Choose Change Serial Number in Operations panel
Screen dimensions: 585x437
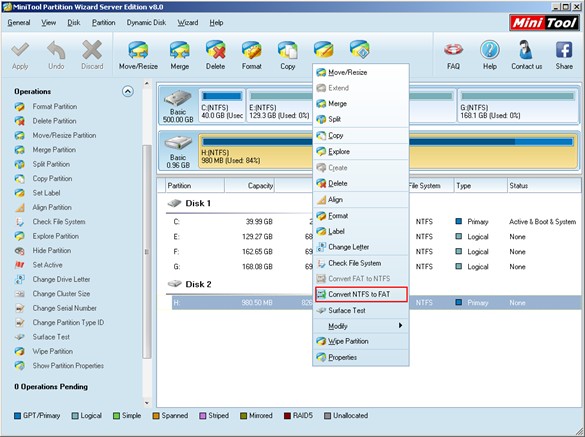(x=65, y=308)
